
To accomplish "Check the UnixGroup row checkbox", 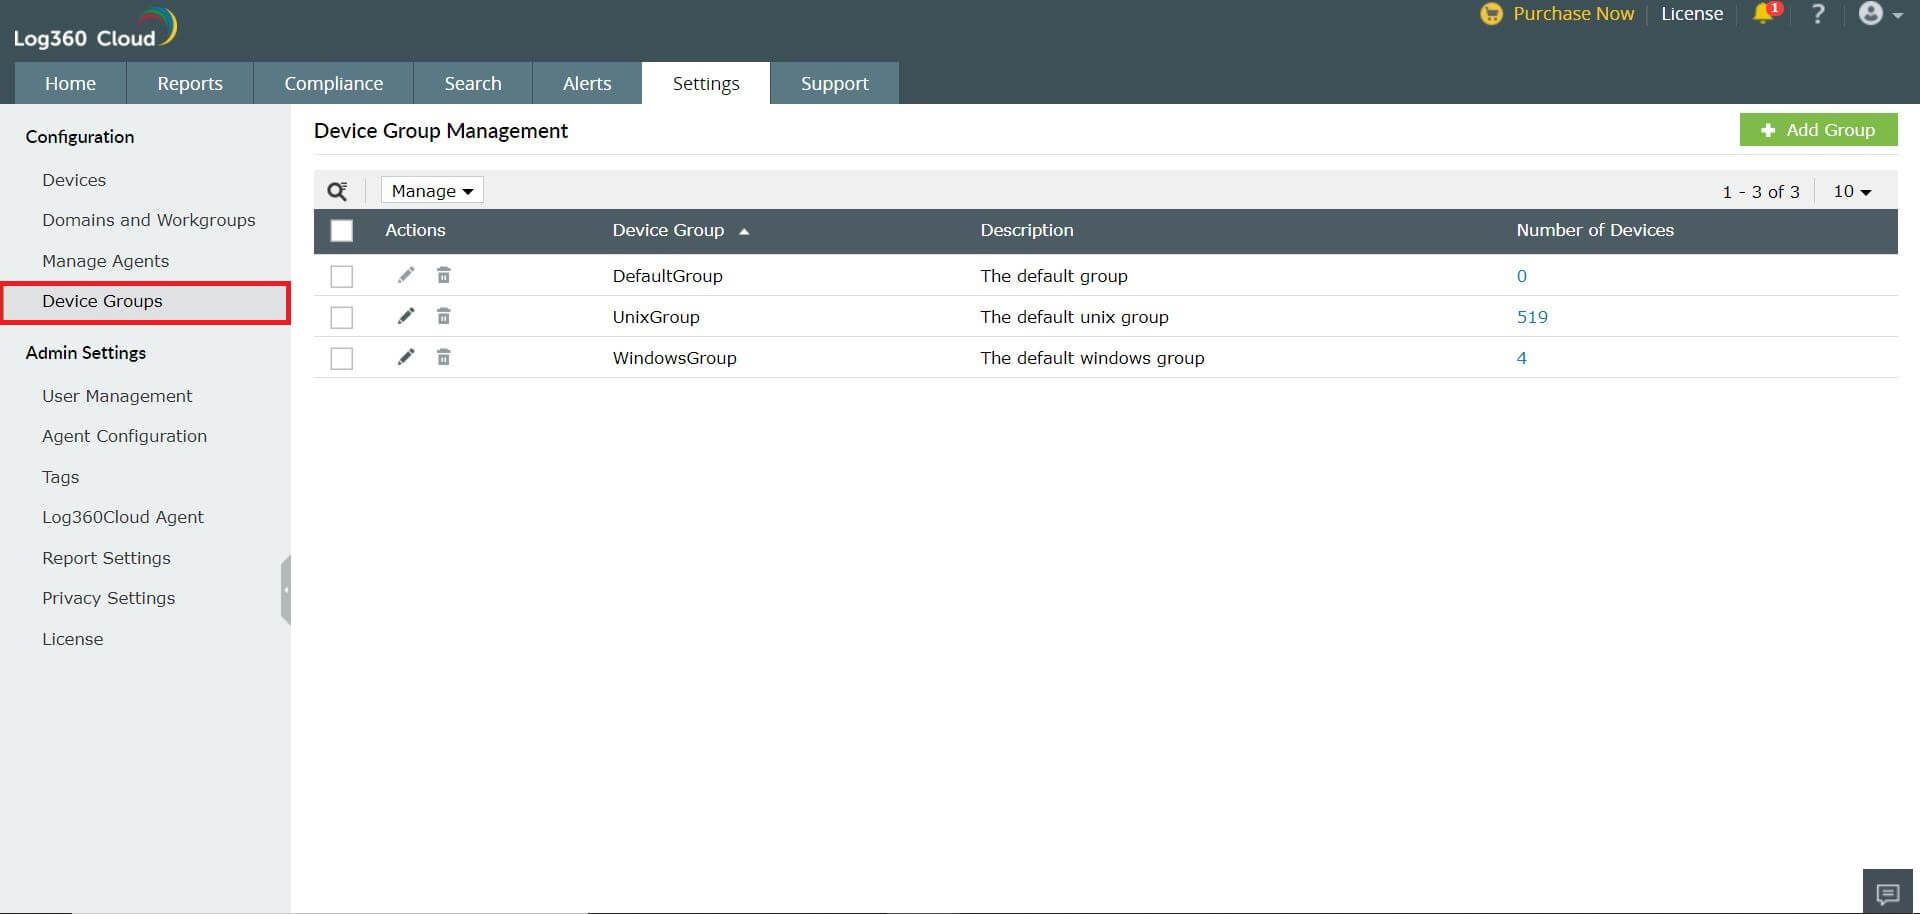I will [342, 316].
